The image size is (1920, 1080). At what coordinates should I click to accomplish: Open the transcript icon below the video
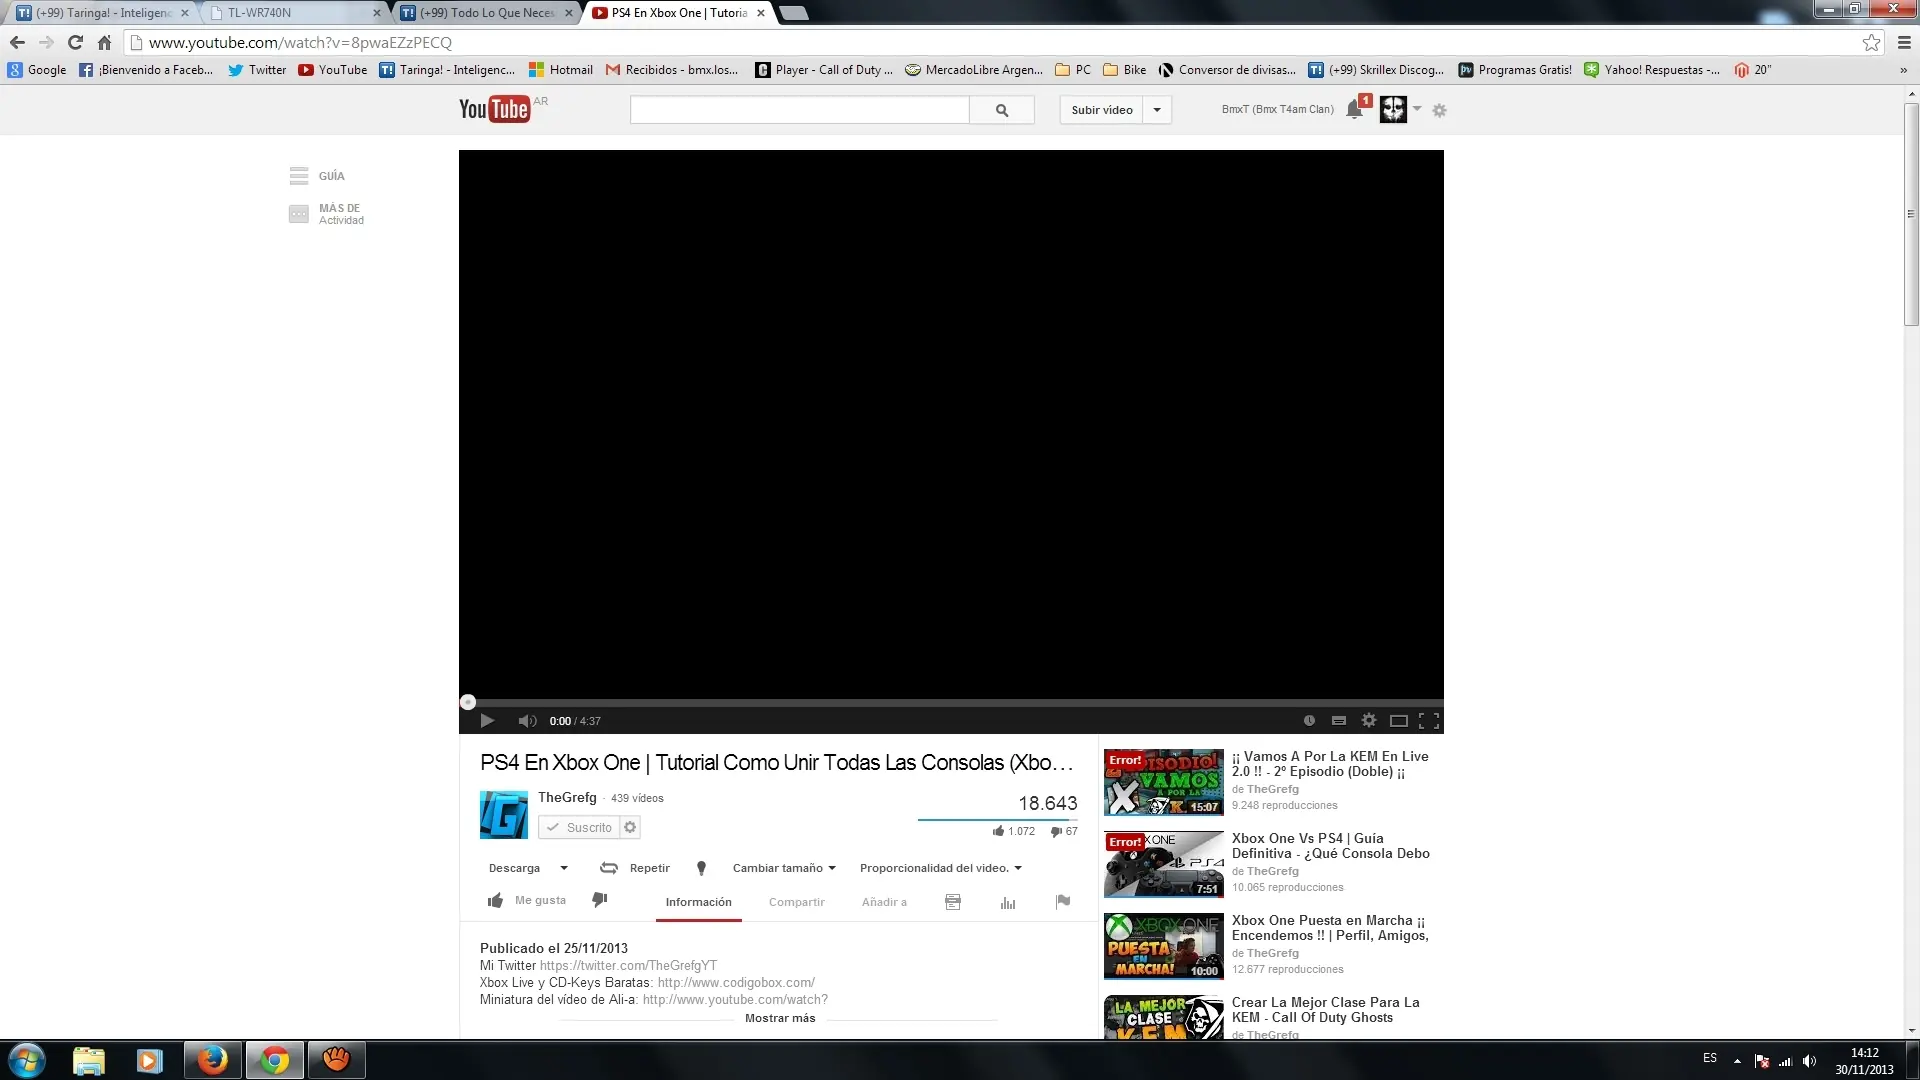[x=953, y=902]
